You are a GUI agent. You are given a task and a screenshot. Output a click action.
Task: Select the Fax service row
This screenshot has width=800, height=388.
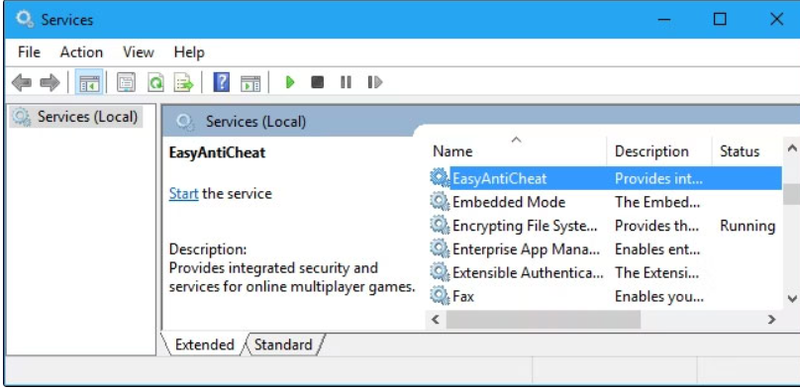pyautogui.click(x=605, y=296)
